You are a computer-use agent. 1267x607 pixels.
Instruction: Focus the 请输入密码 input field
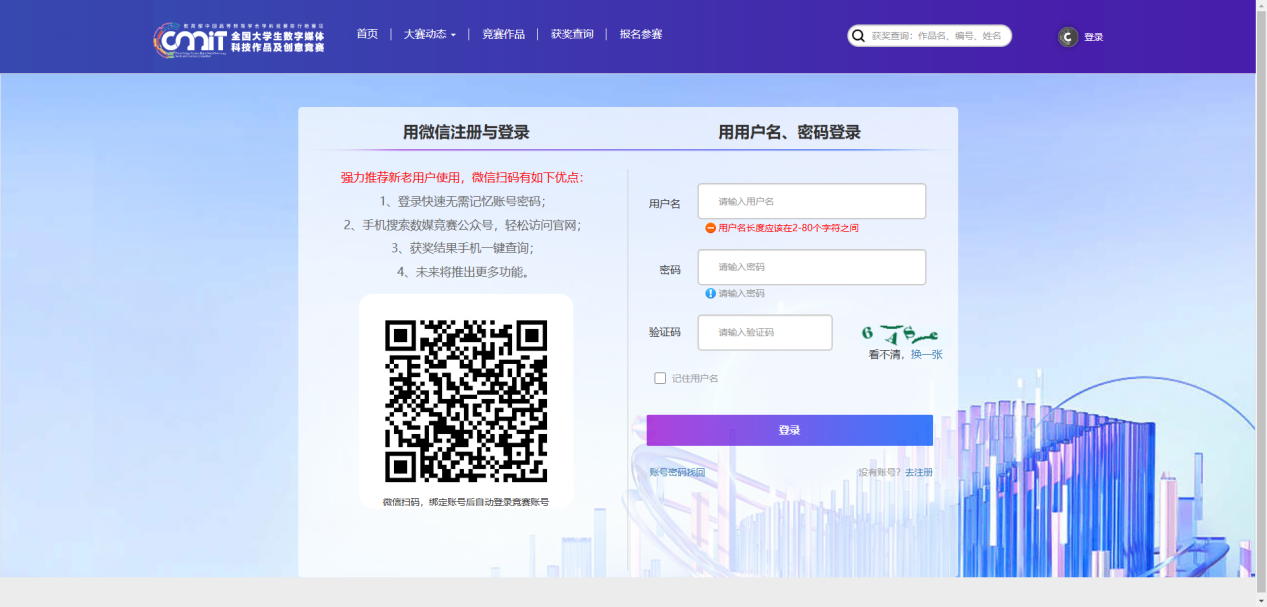click(x=812, y=267)
